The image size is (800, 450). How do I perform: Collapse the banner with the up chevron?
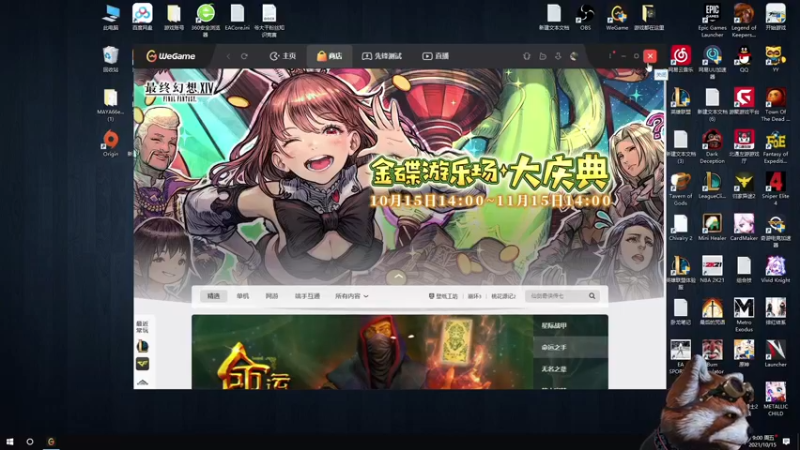click(398, 277)
